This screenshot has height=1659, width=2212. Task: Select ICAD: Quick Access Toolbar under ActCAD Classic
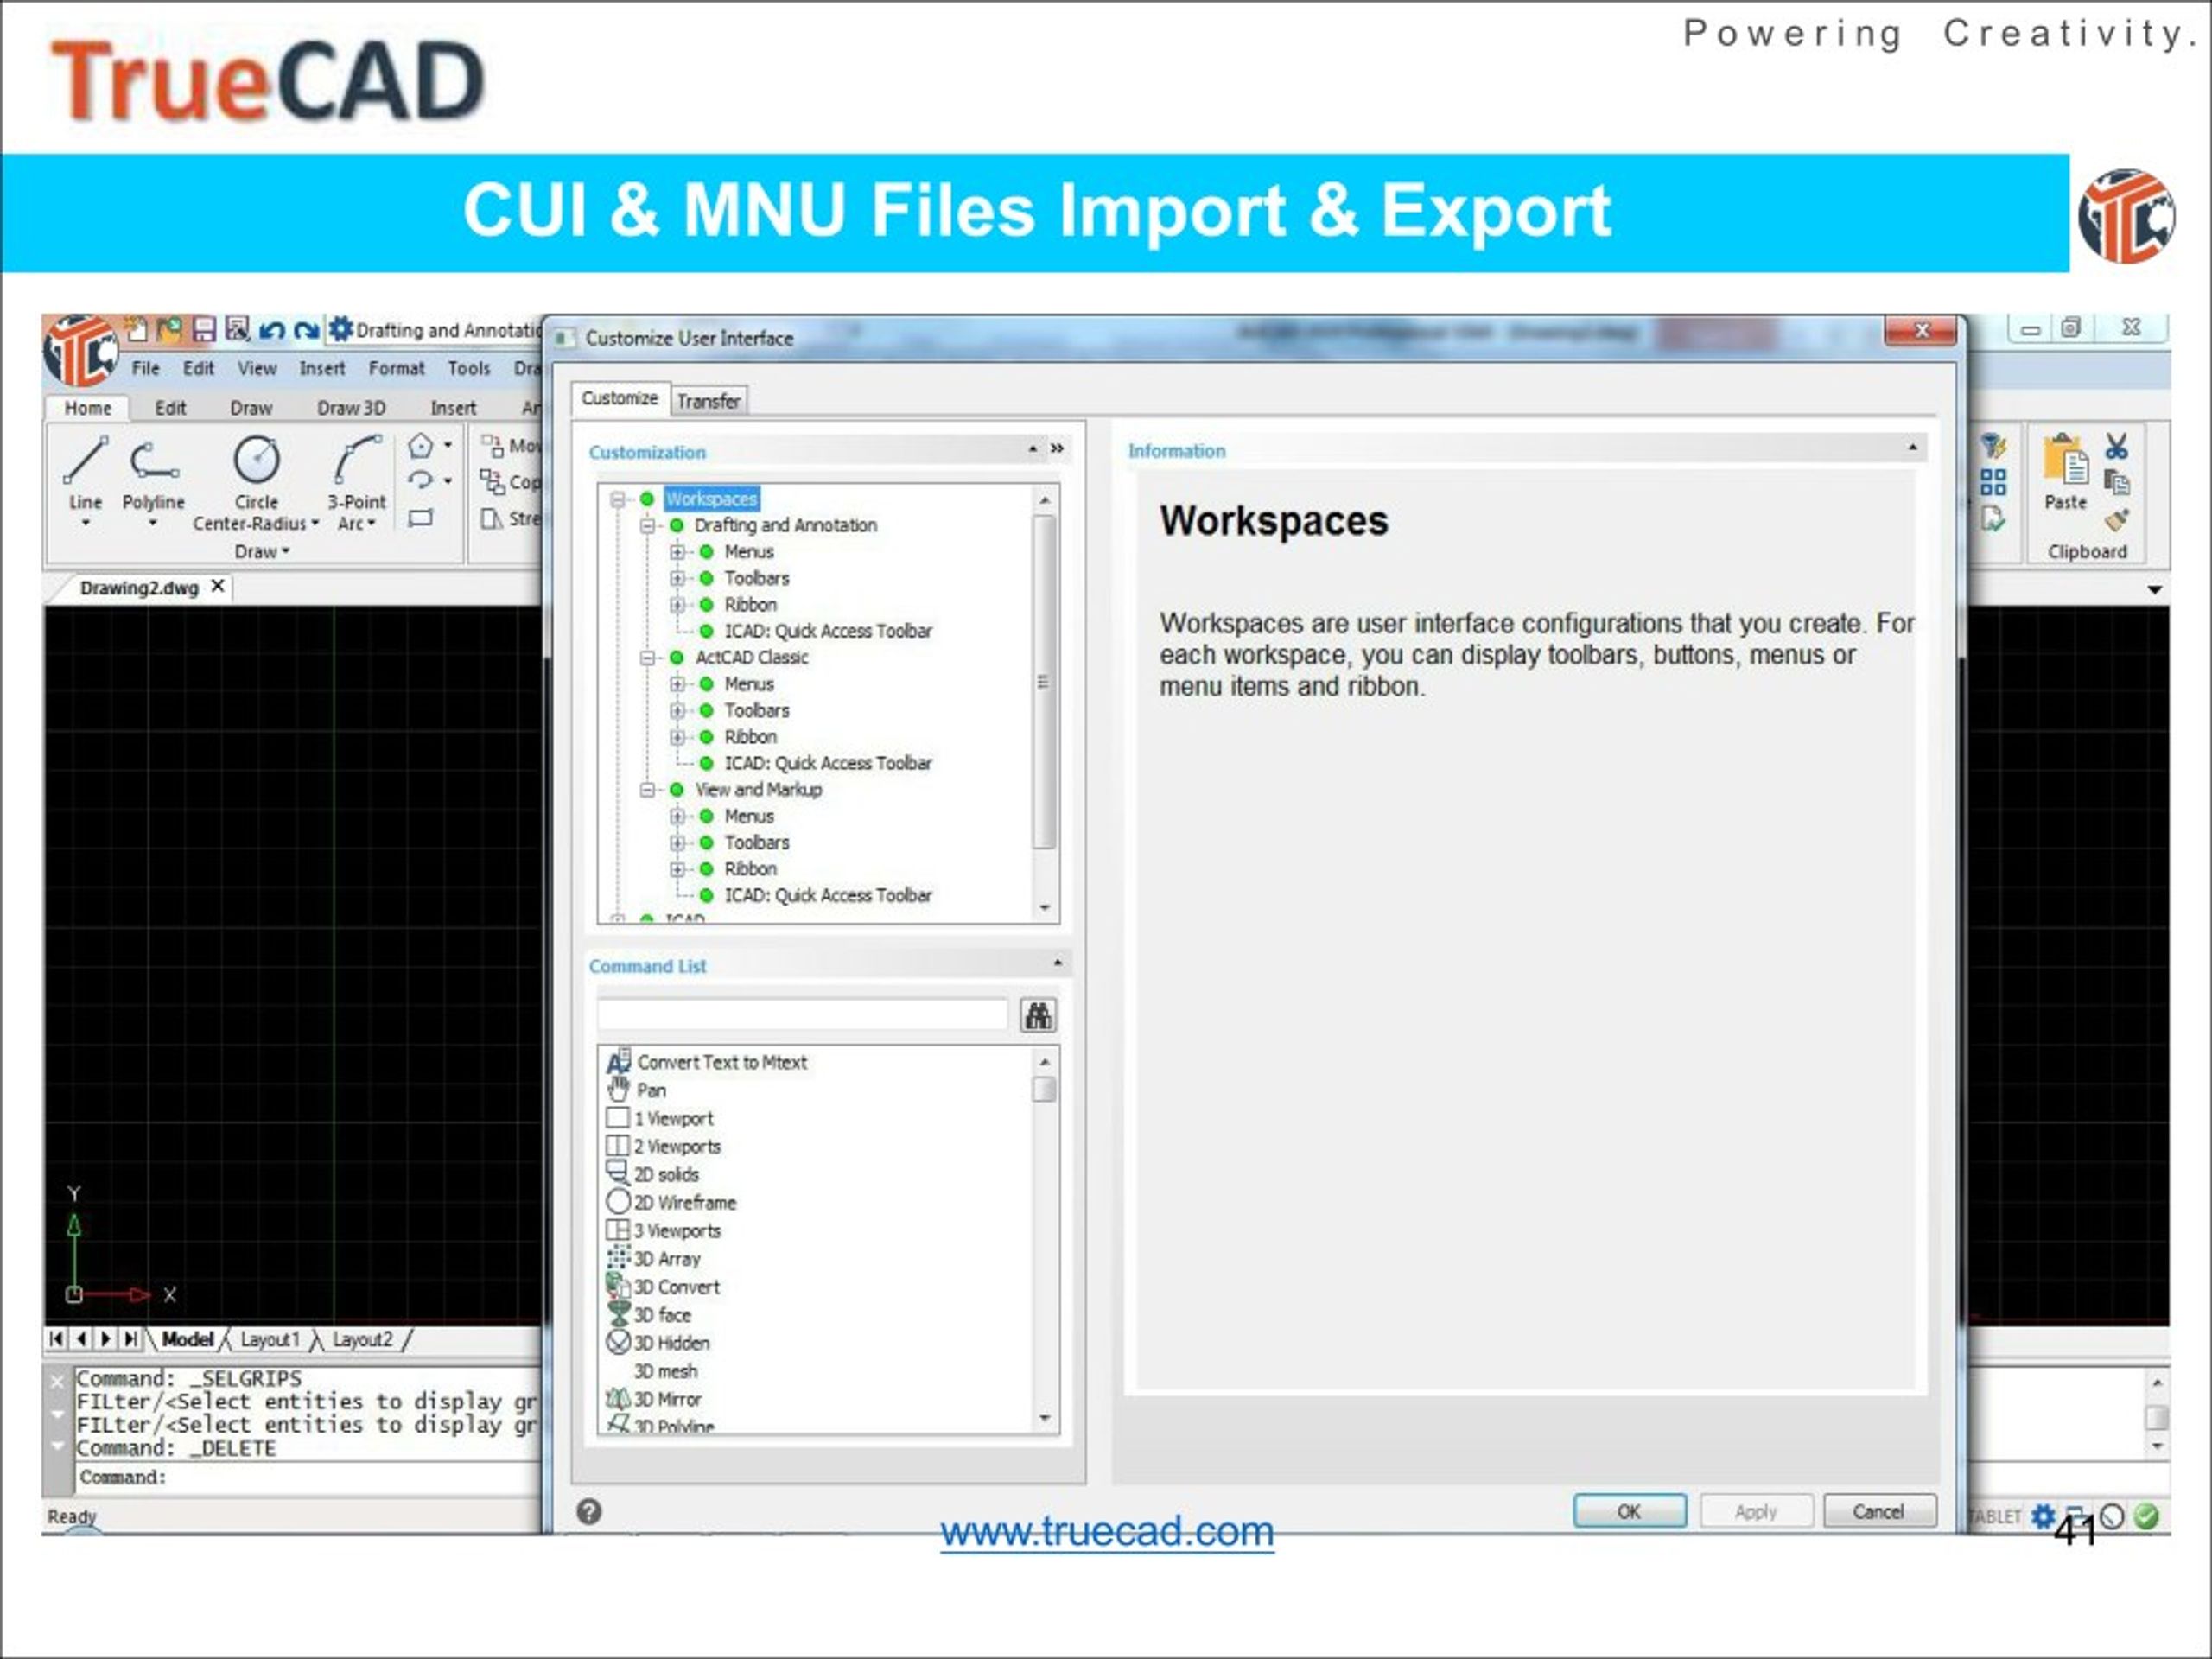pyautogui.click(x=828, y=763)
